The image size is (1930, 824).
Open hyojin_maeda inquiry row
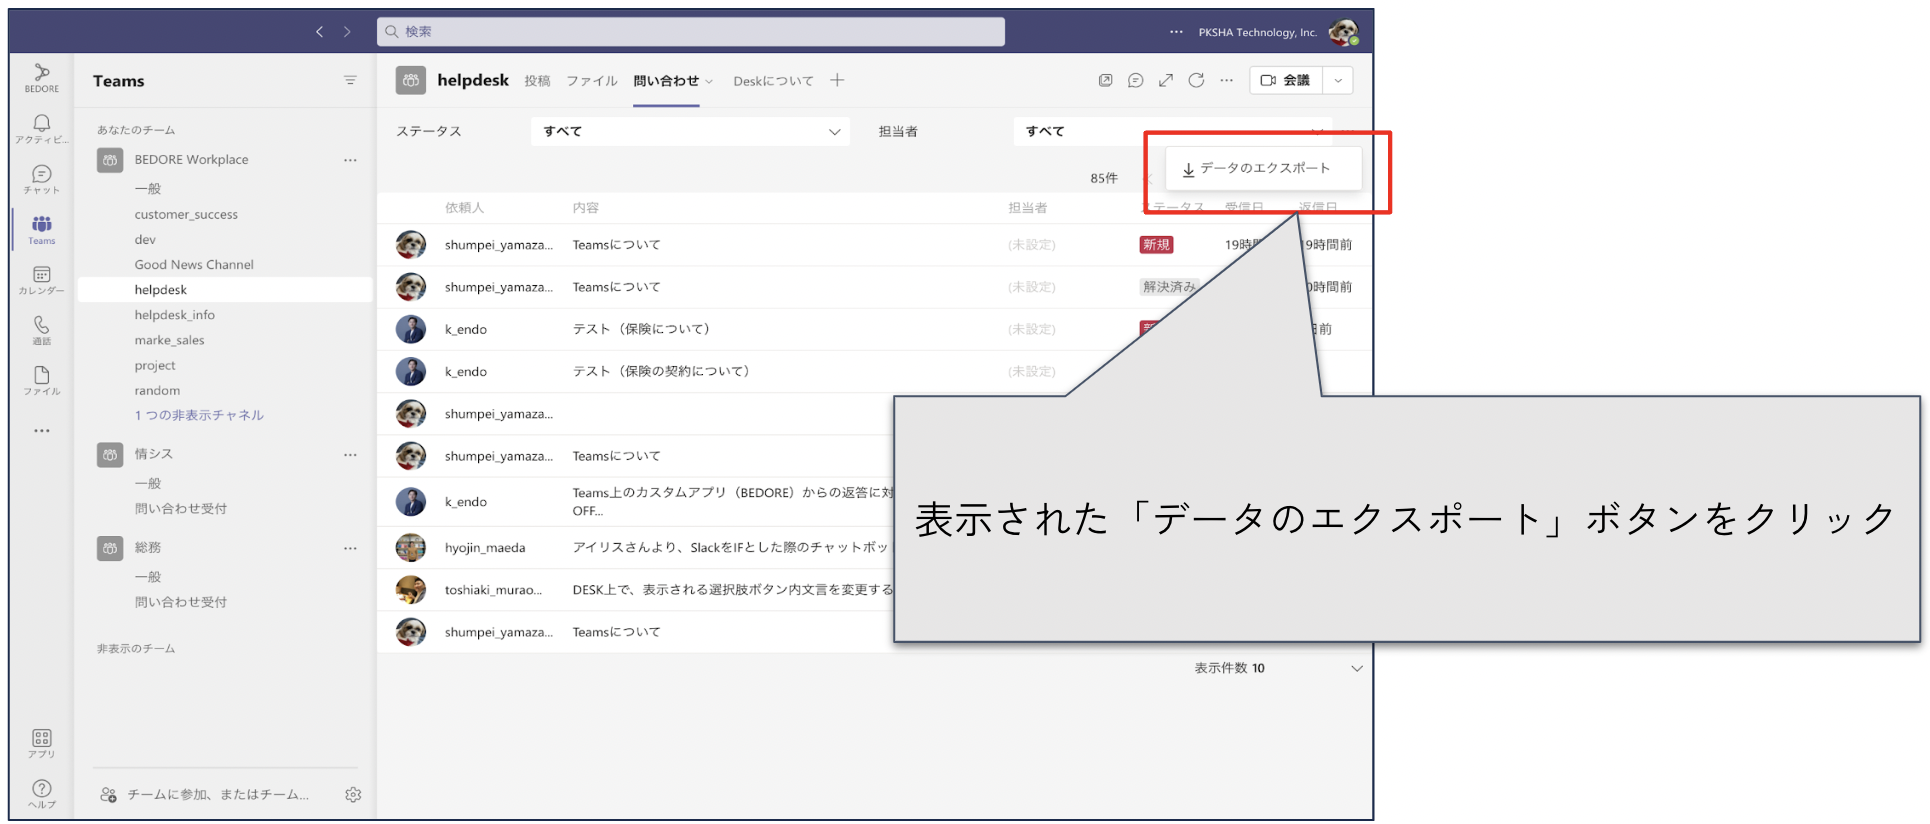coord(635,548)
